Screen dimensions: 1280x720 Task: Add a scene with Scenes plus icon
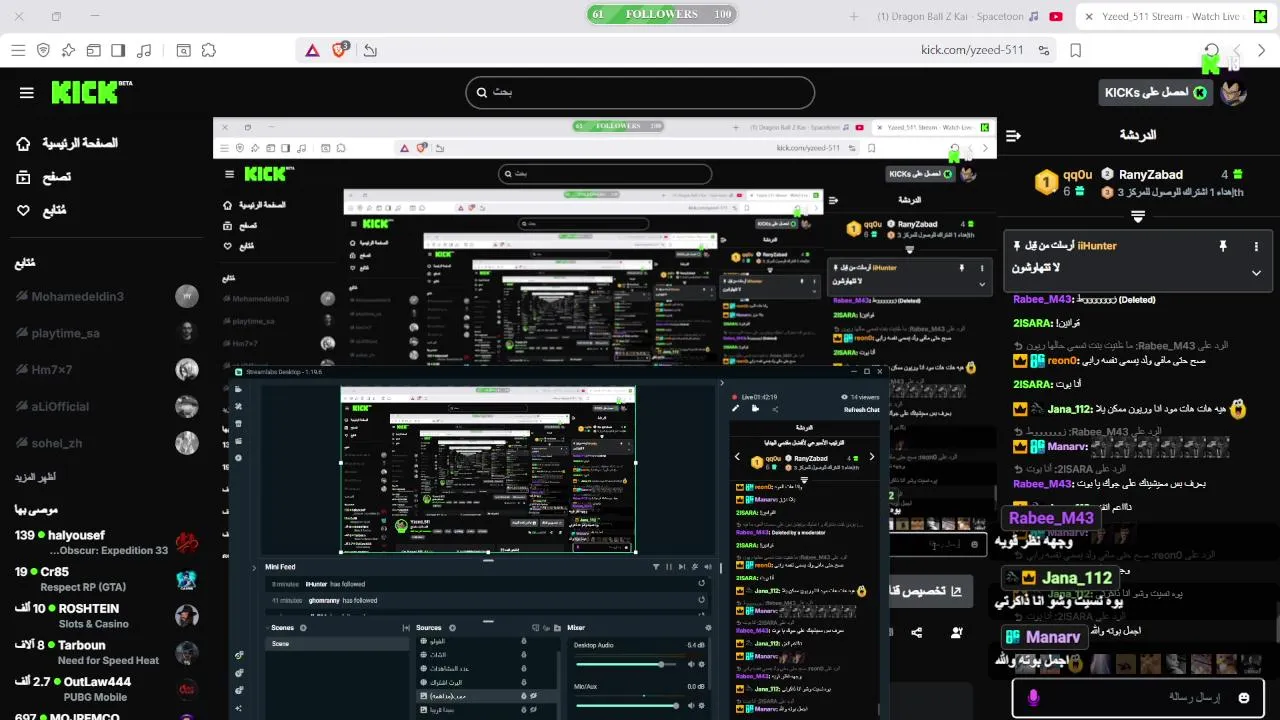(x=303, y=628)
